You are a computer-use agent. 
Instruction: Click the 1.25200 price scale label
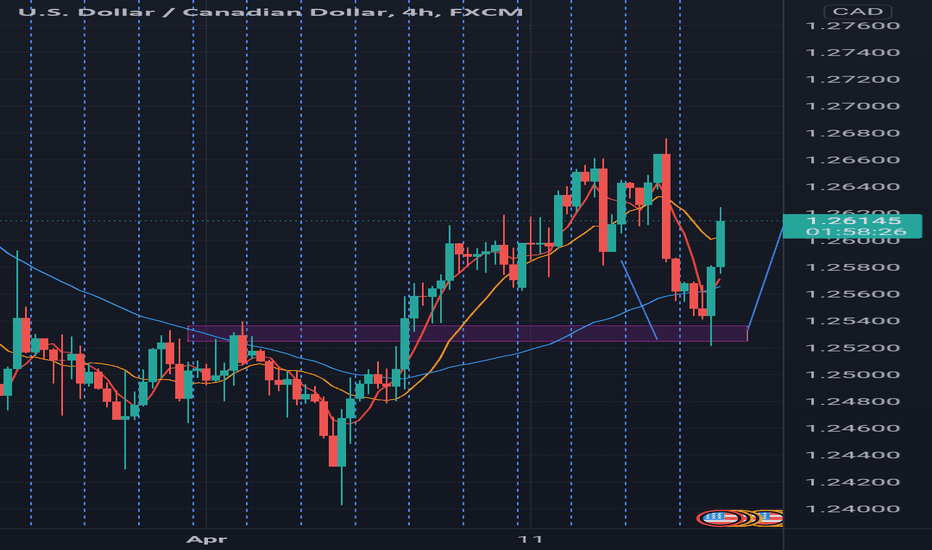(852, 348)
